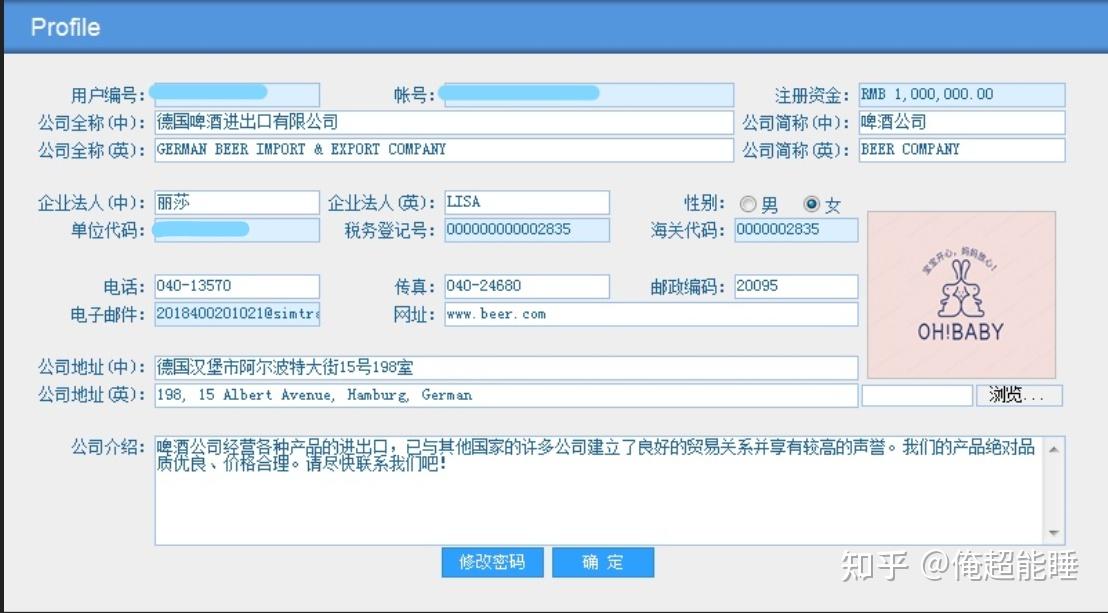
Task: Click the 税务登记号 tax registration field
Action: click(527, 230)
